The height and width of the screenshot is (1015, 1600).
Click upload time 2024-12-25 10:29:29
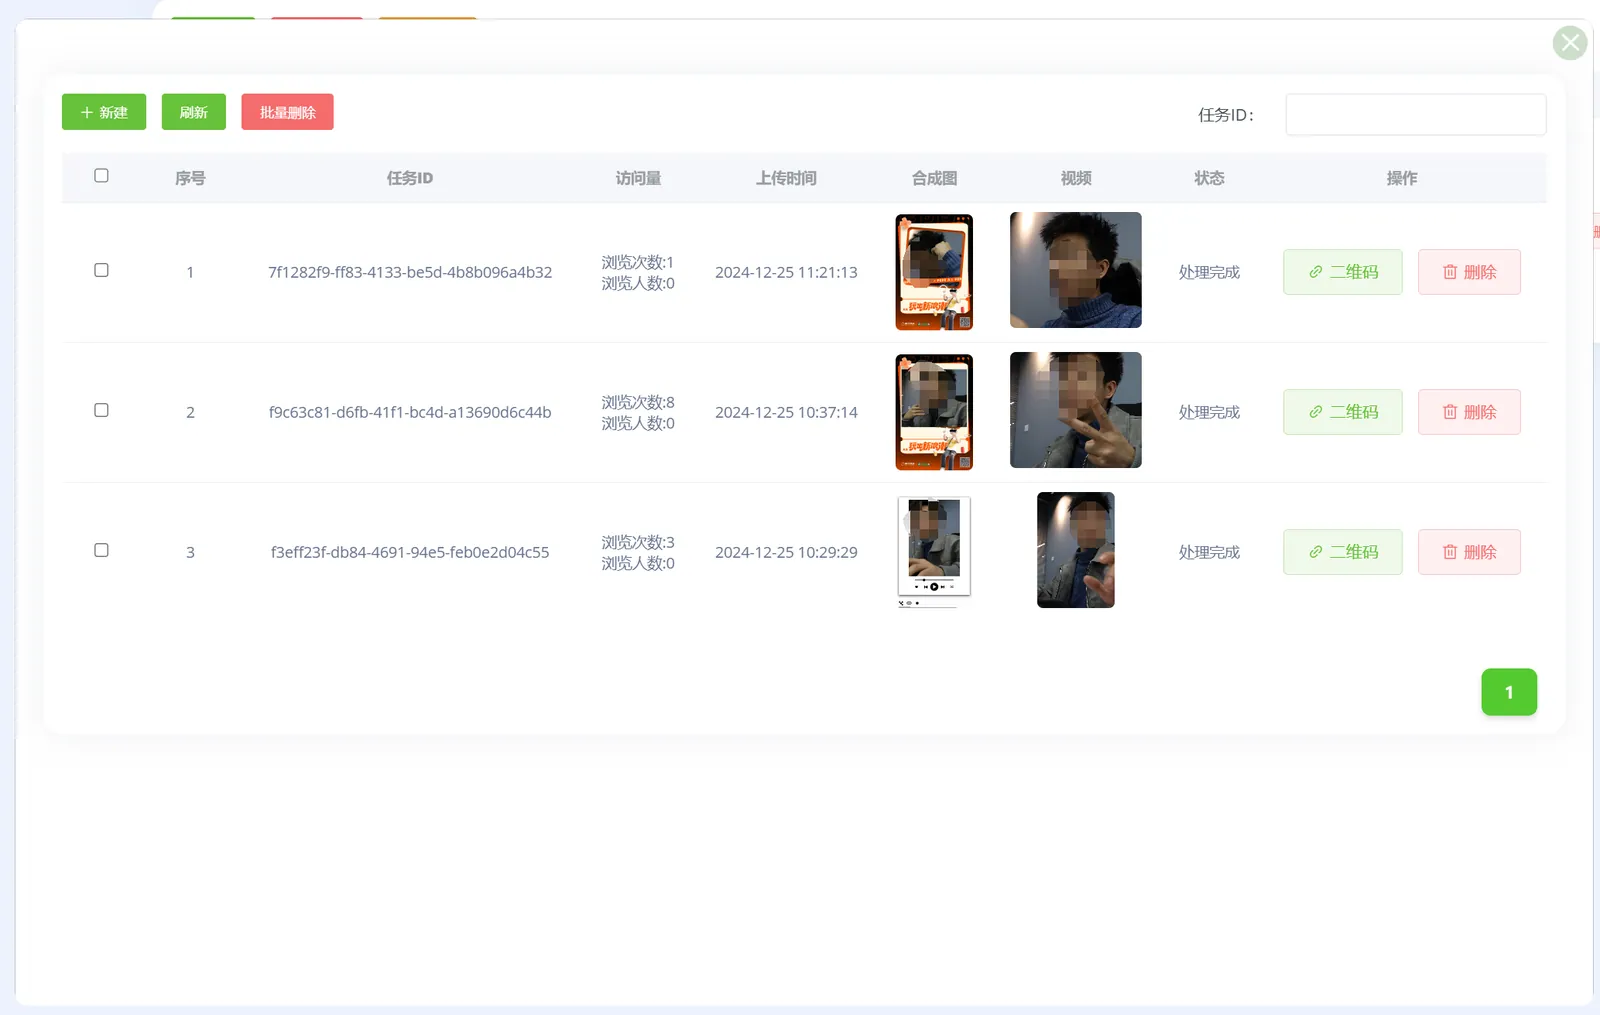[786, 552]
